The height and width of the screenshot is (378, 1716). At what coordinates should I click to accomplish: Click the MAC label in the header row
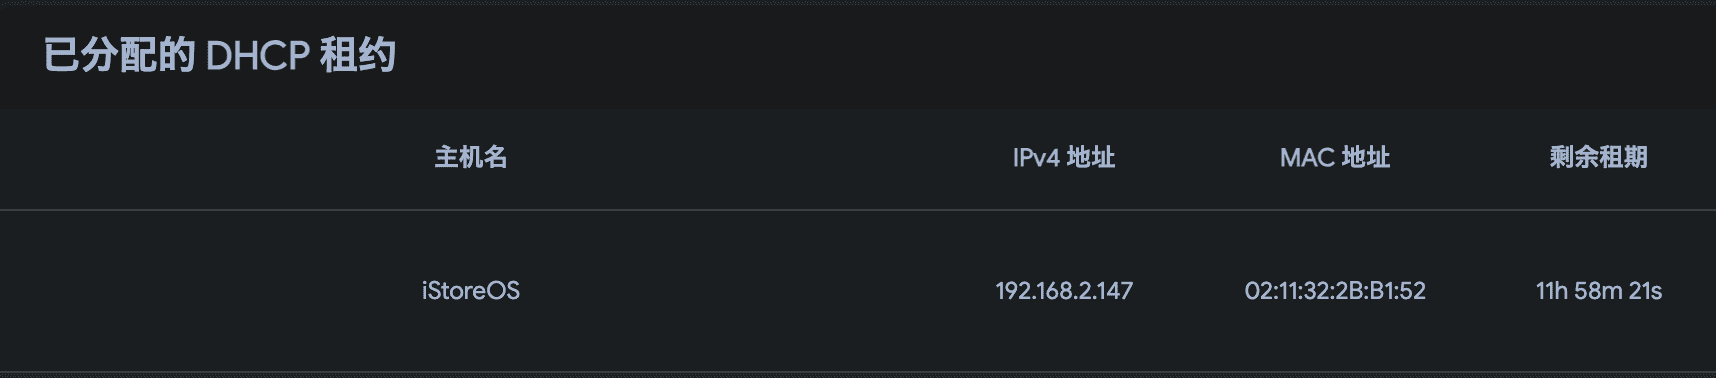tap(1307, 157)
